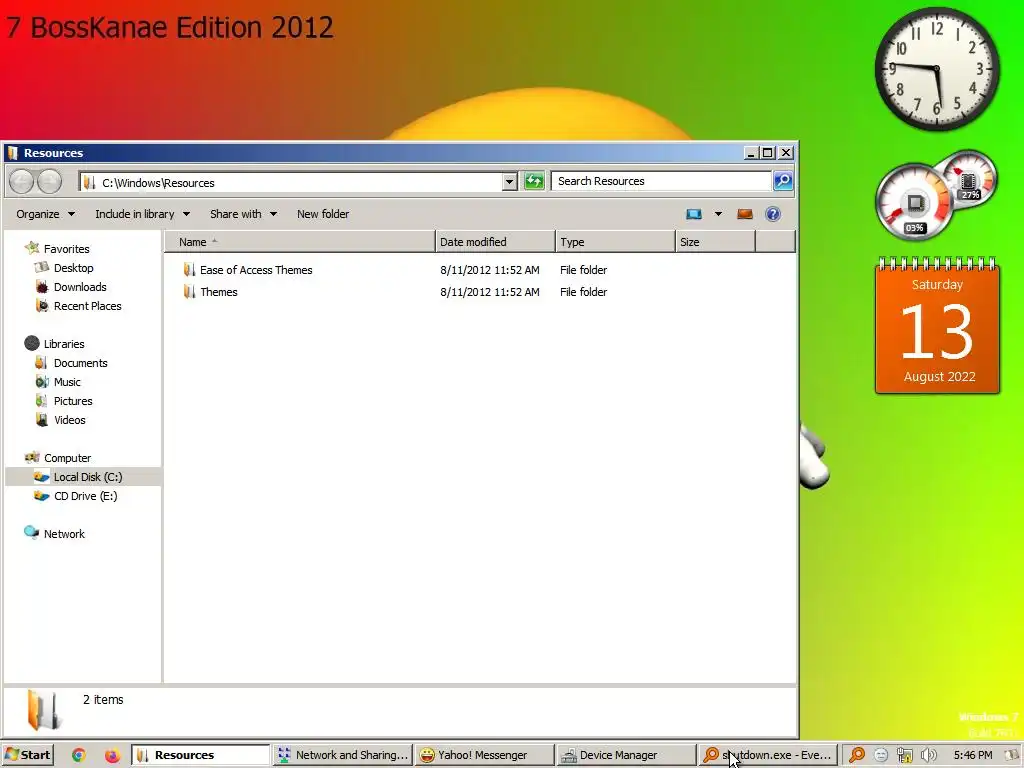Select Network in the navigation pane
1024x768 pixels.
[64, 534]
